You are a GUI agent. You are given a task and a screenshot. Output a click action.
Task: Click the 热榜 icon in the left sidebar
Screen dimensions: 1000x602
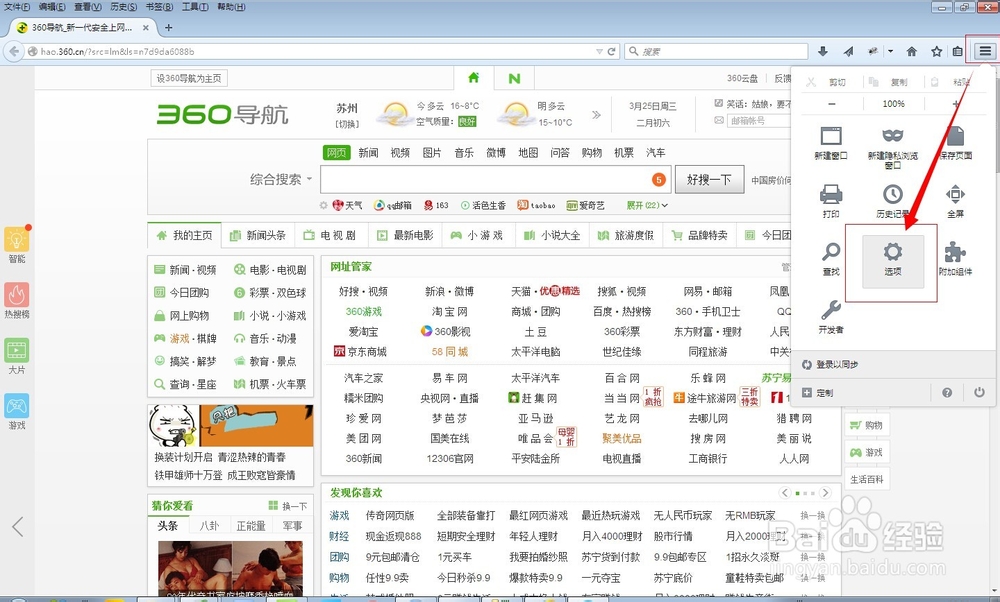click(x=16, y=295)
